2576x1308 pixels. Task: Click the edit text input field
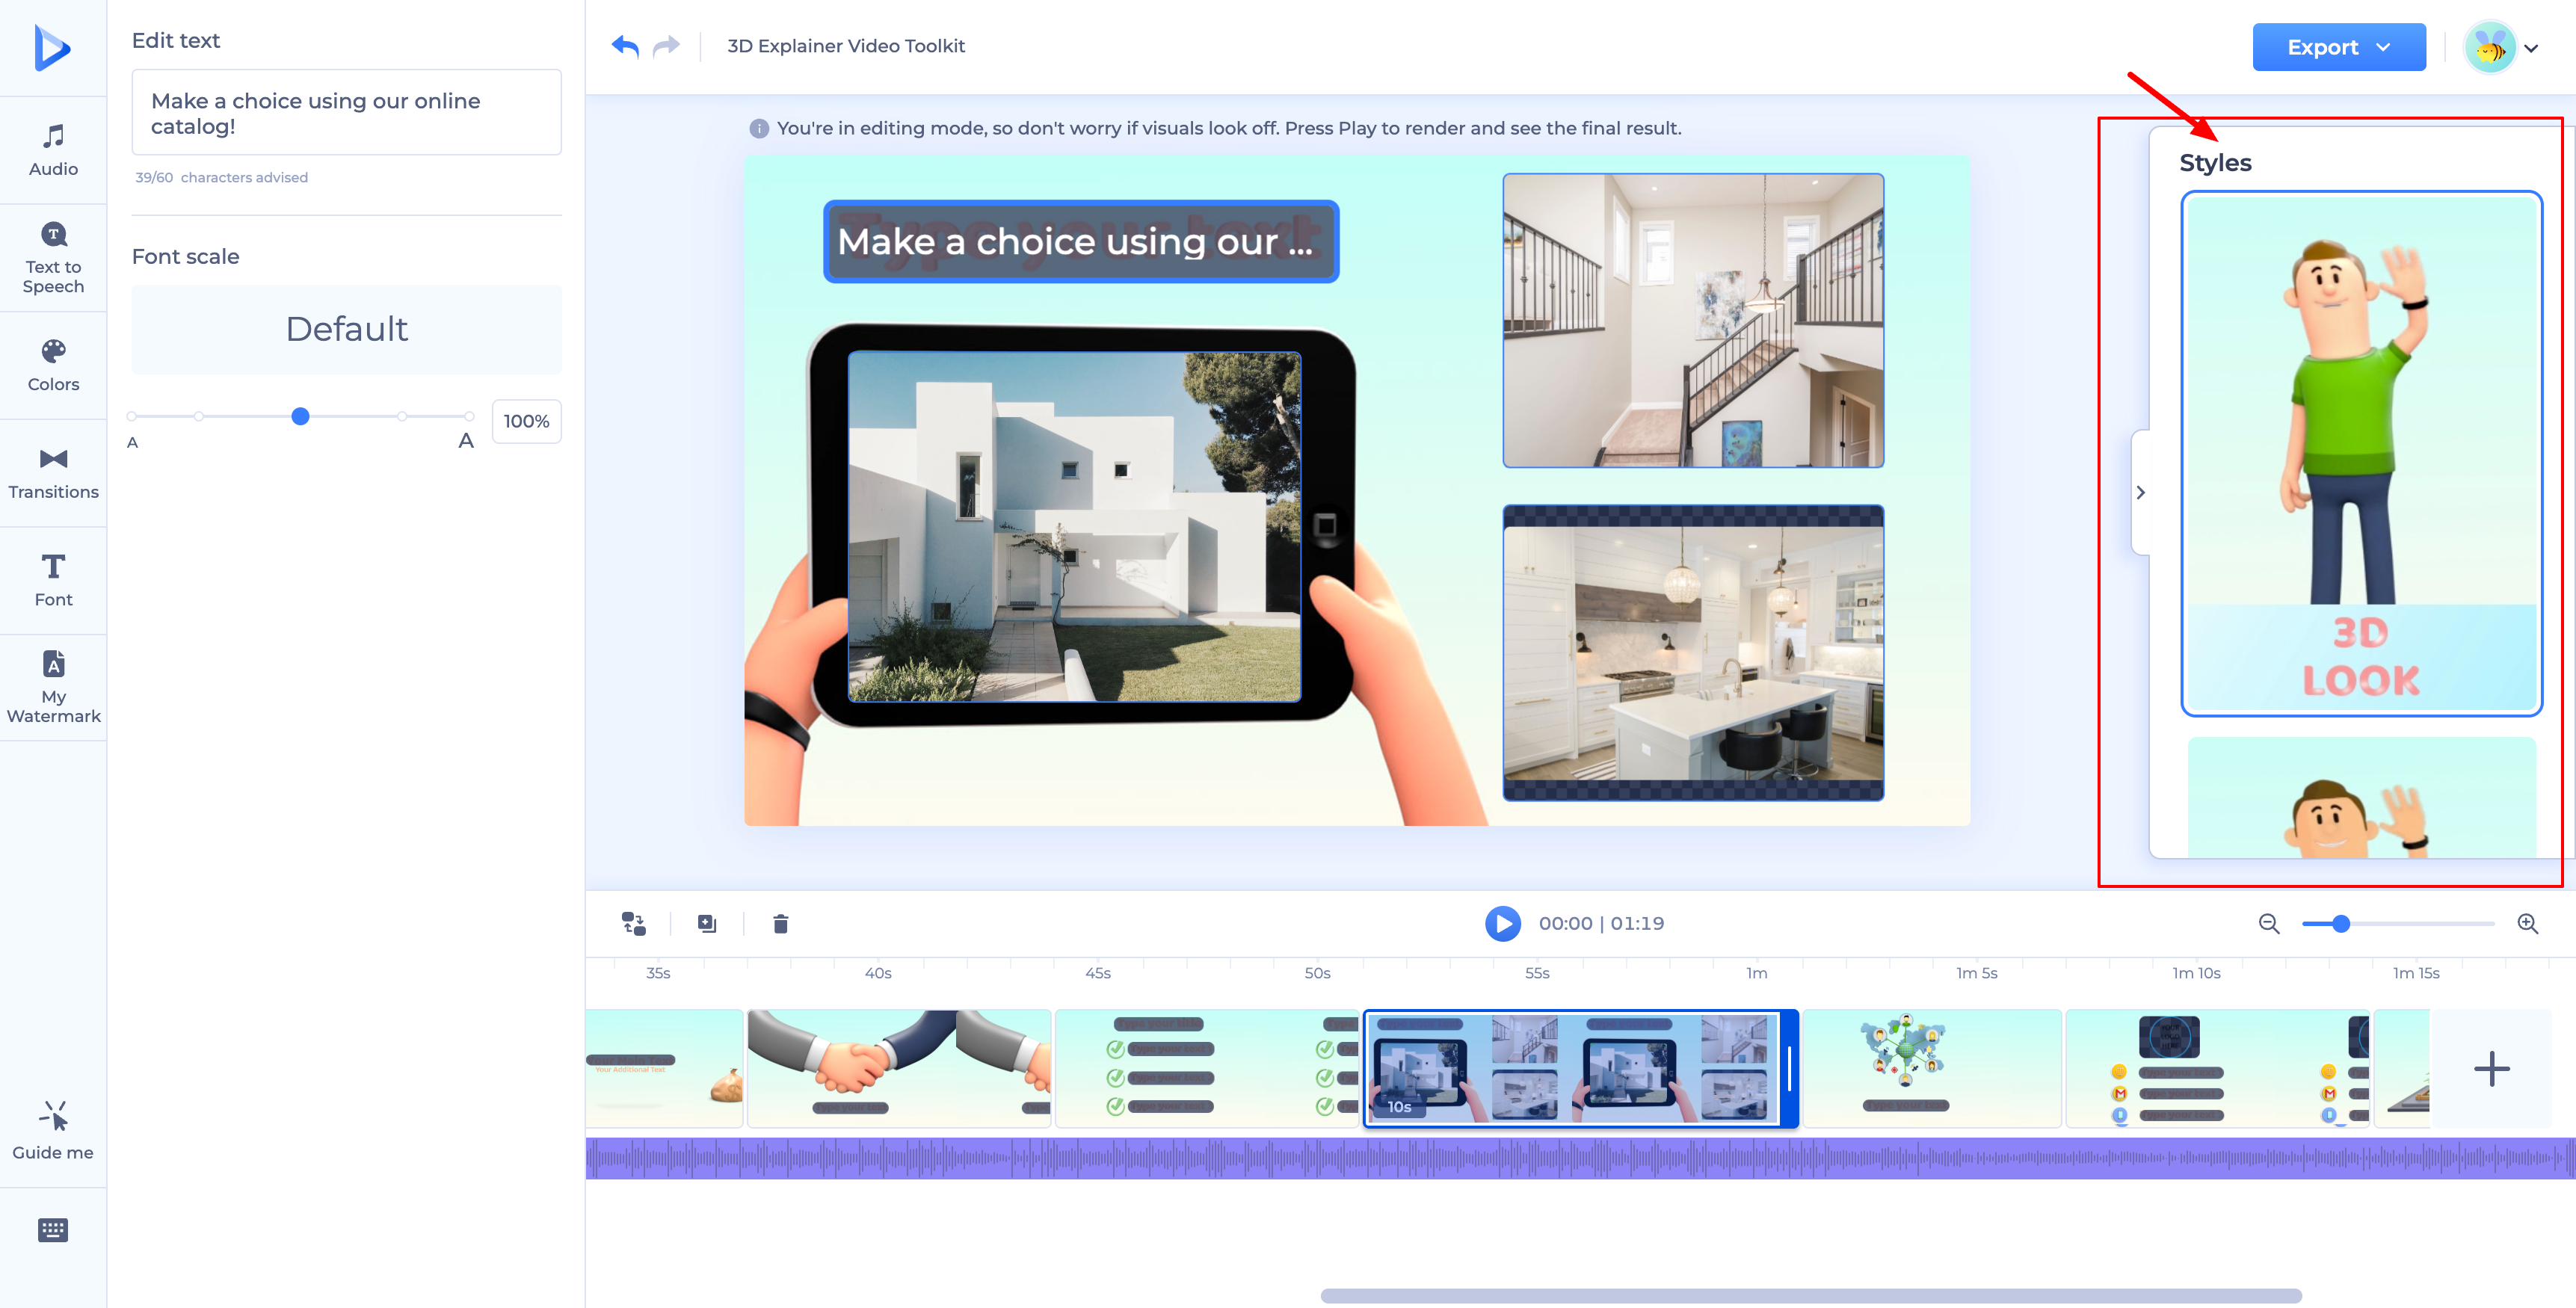(347, 113)
